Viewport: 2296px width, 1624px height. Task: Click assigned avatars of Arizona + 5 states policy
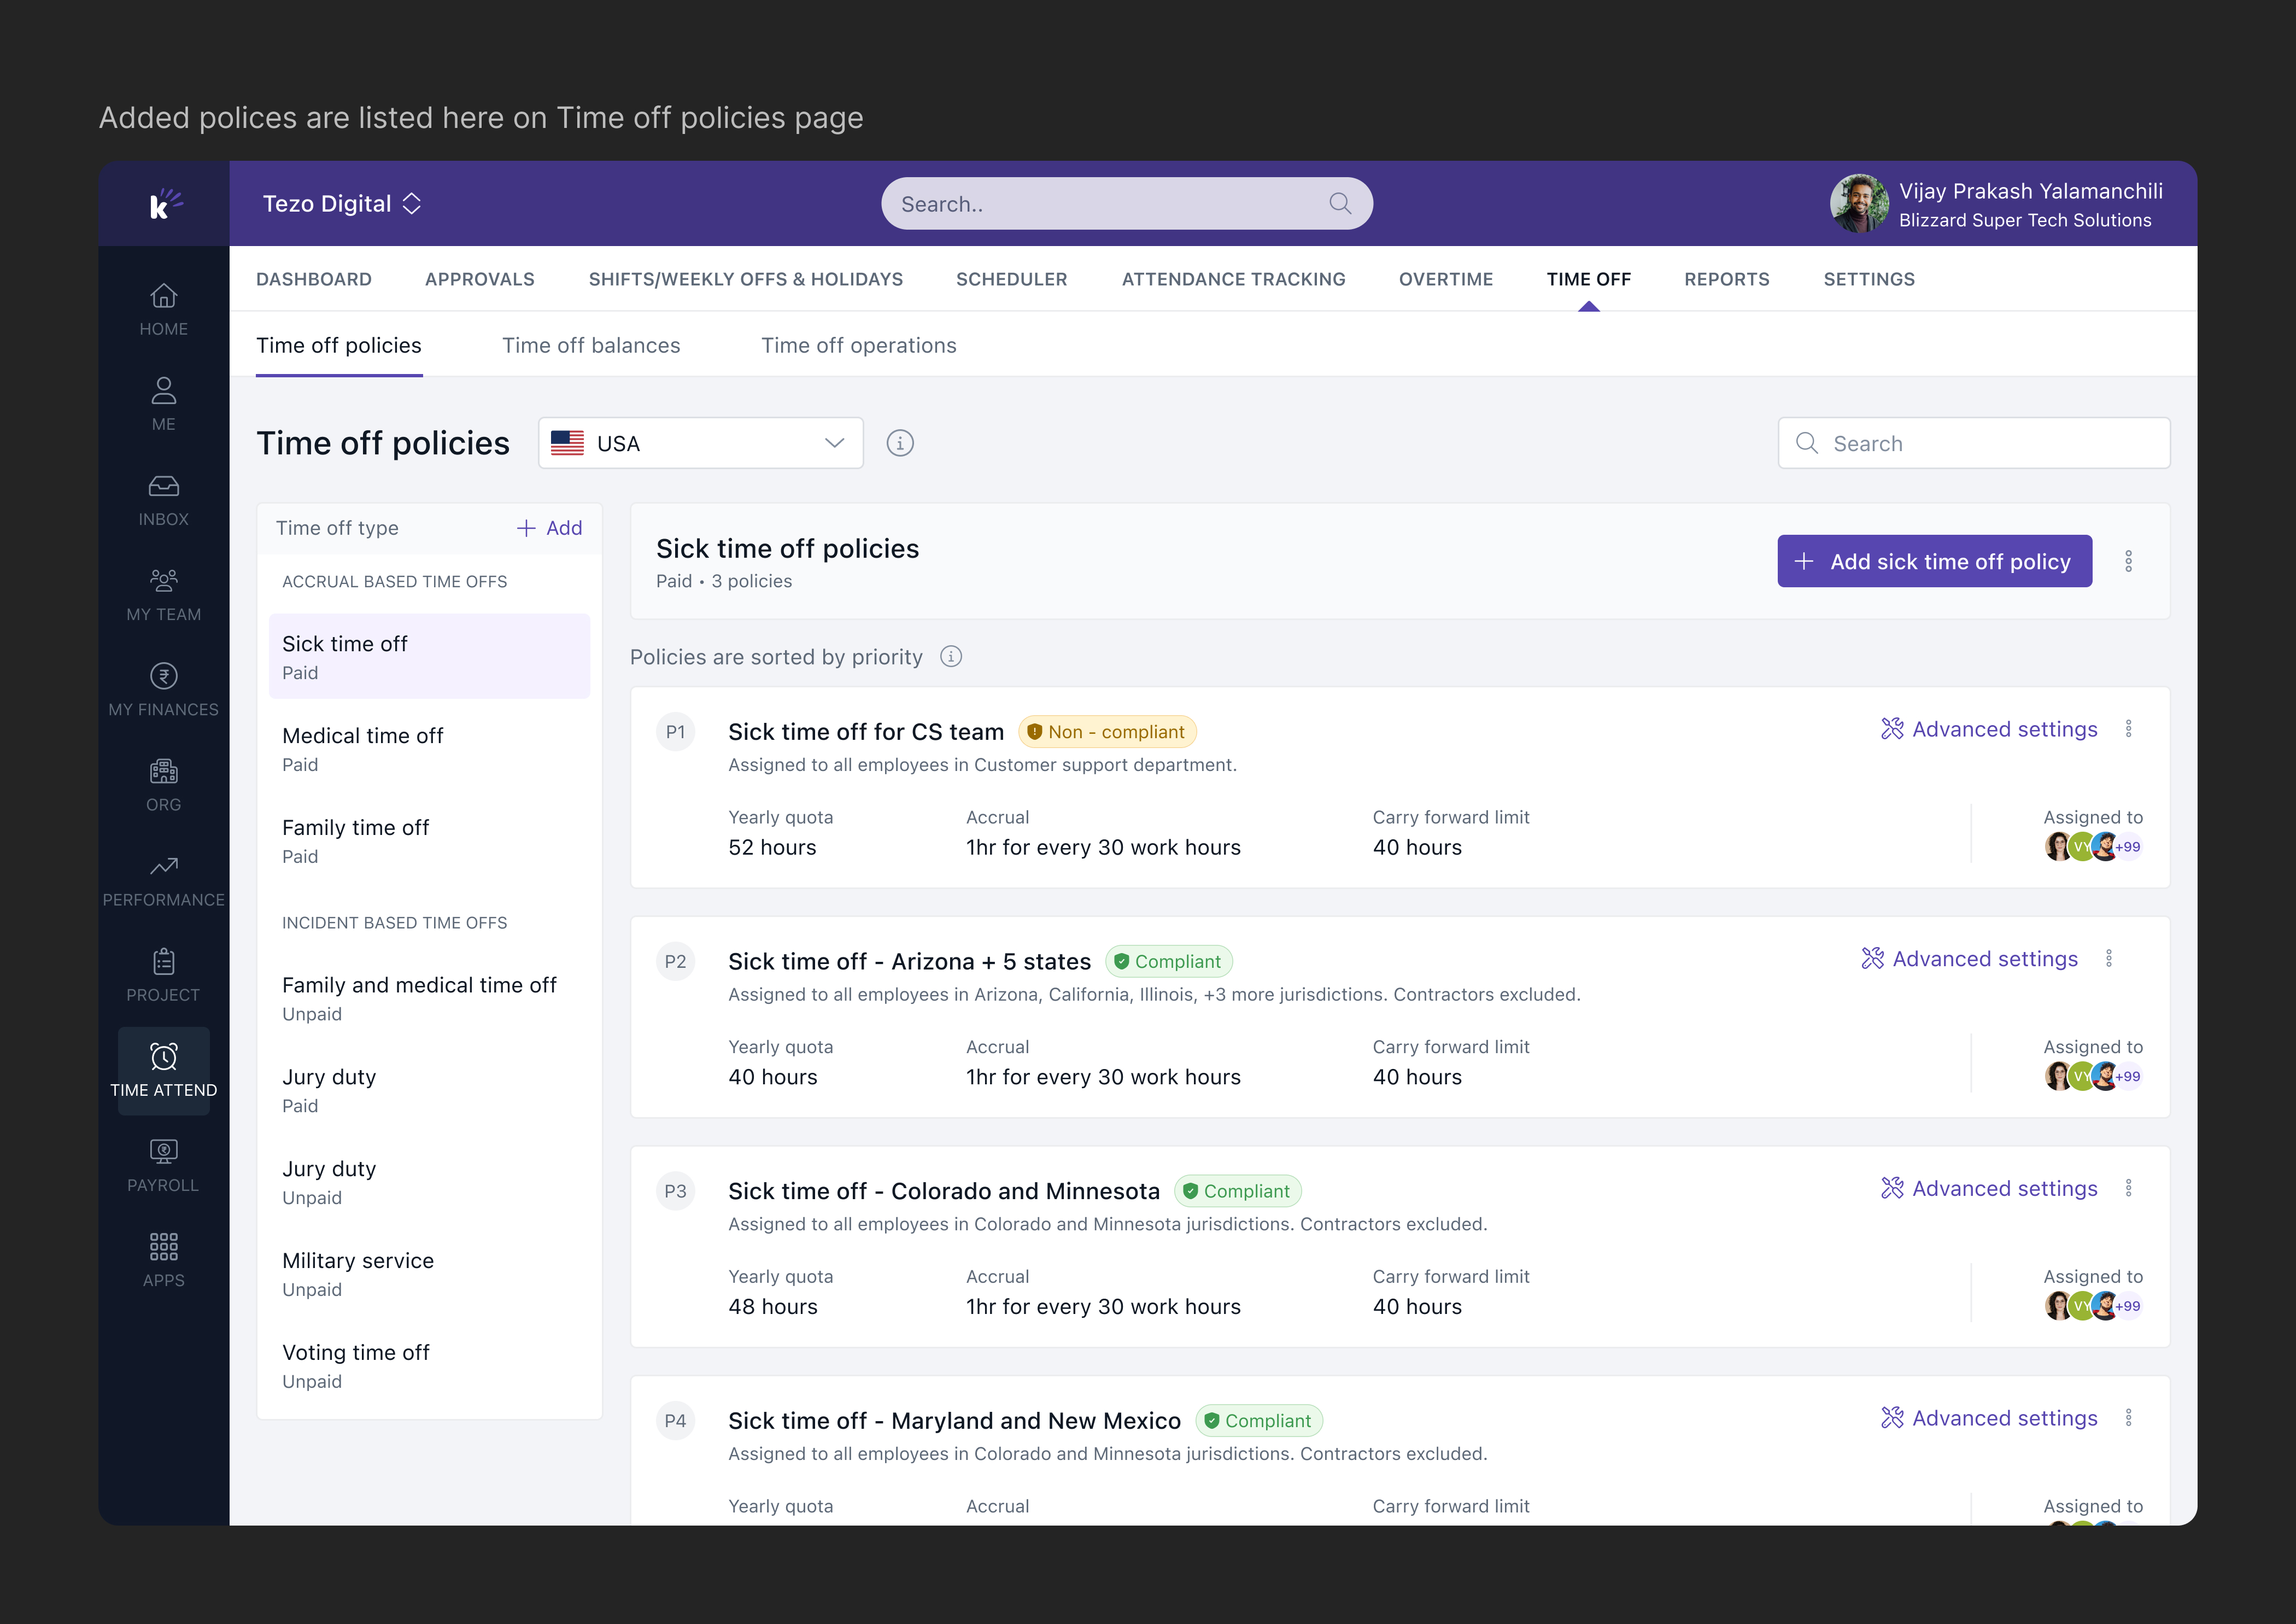coord(2093,1076)
